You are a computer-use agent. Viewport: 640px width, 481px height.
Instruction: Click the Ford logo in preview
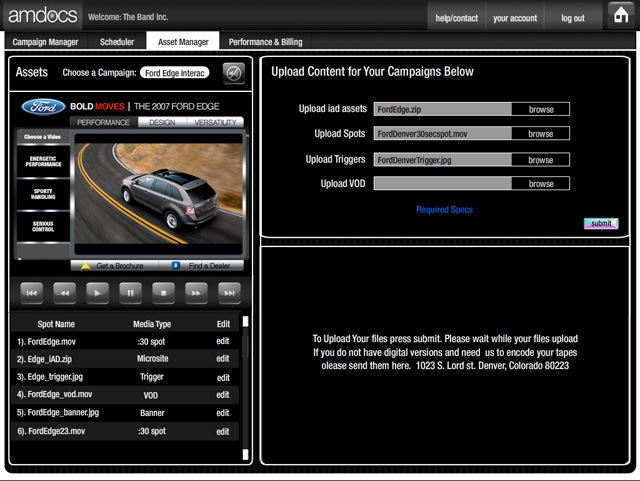coord(43,107)
